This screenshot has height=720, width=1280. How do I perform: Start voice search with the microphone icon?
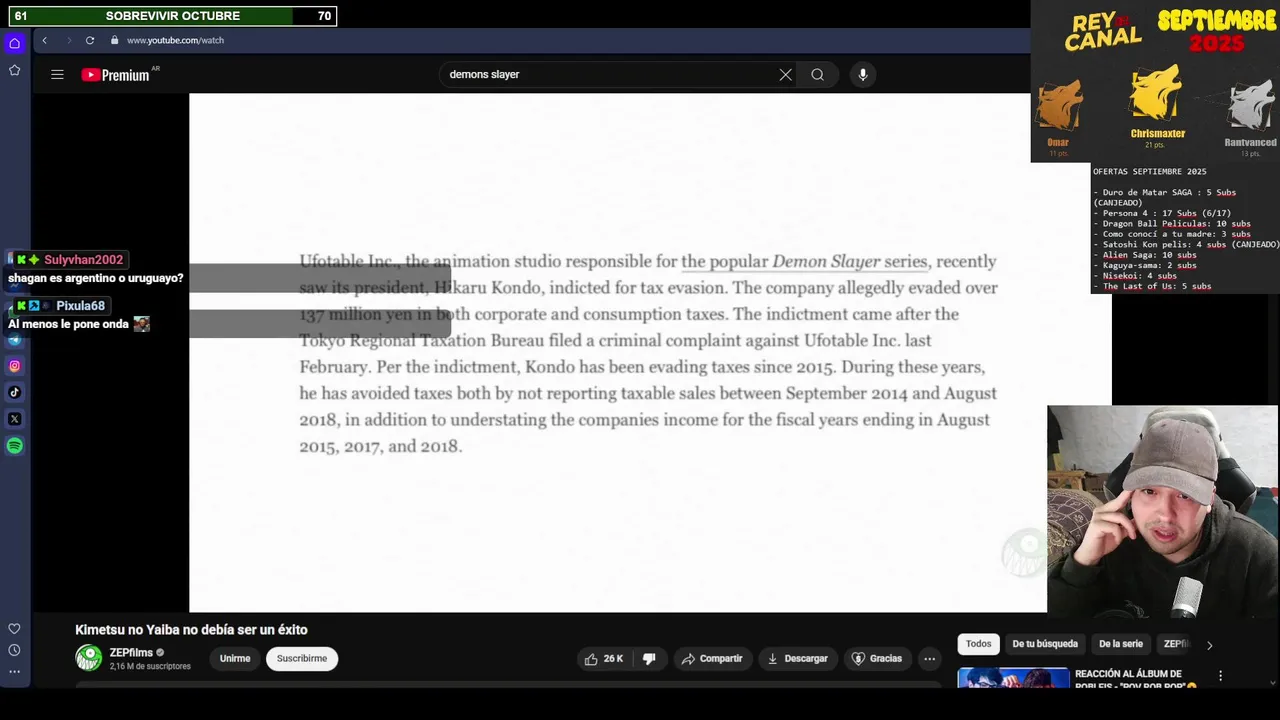863,74
